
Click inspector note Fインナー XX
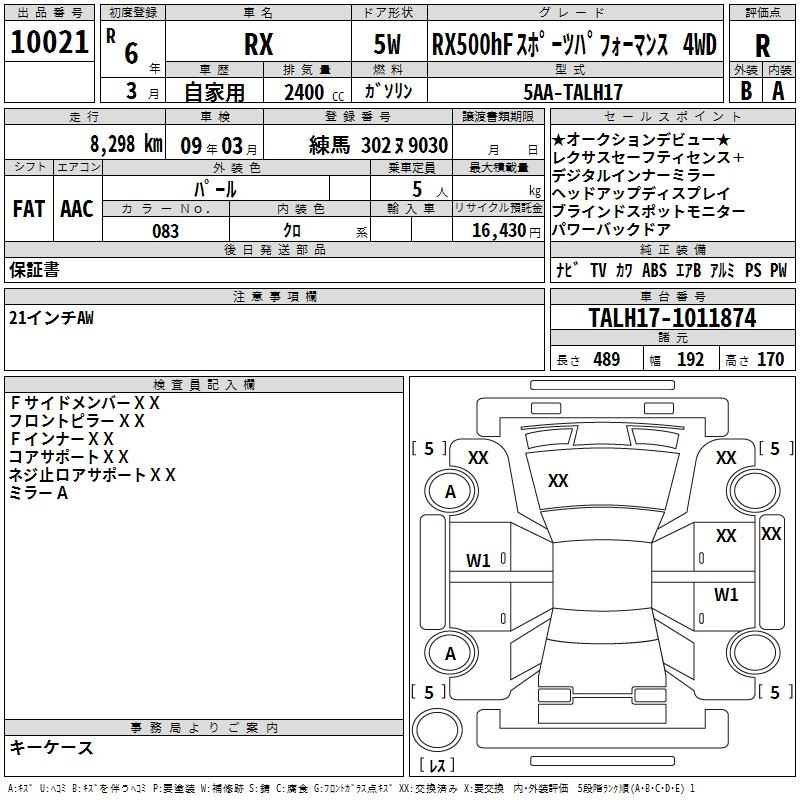click(x=62, y=439)
